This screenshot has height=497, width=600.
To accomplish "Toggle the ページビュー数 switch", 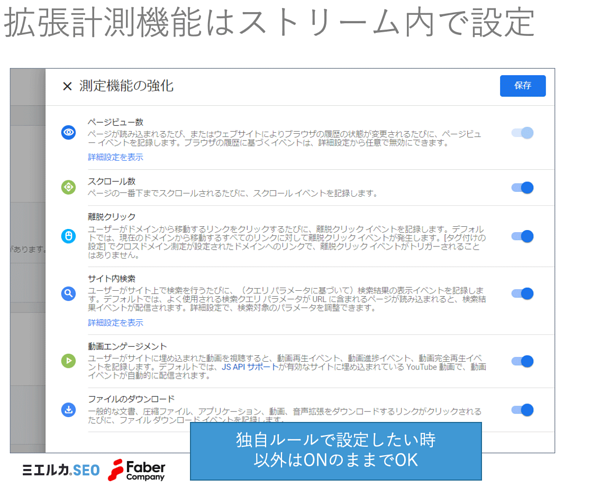I will pyautogui.click(x=523, y=133).
